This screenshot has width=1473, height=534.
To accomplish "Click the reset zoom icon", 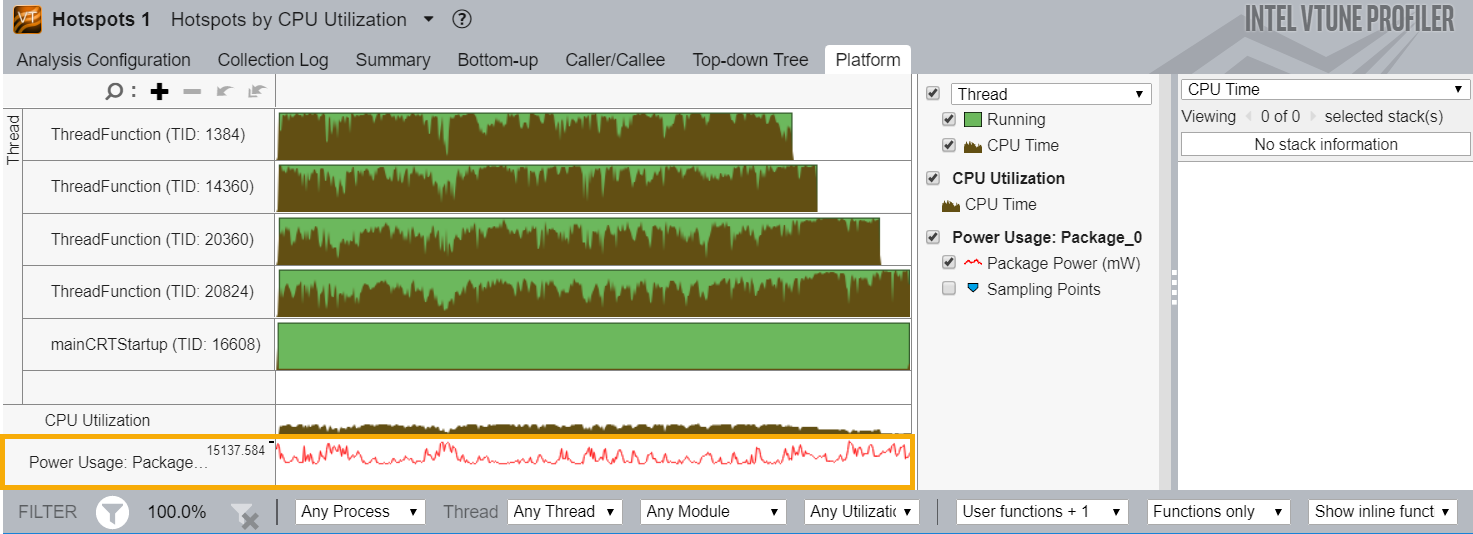I will pyautogui.click(x=257, y=92).
